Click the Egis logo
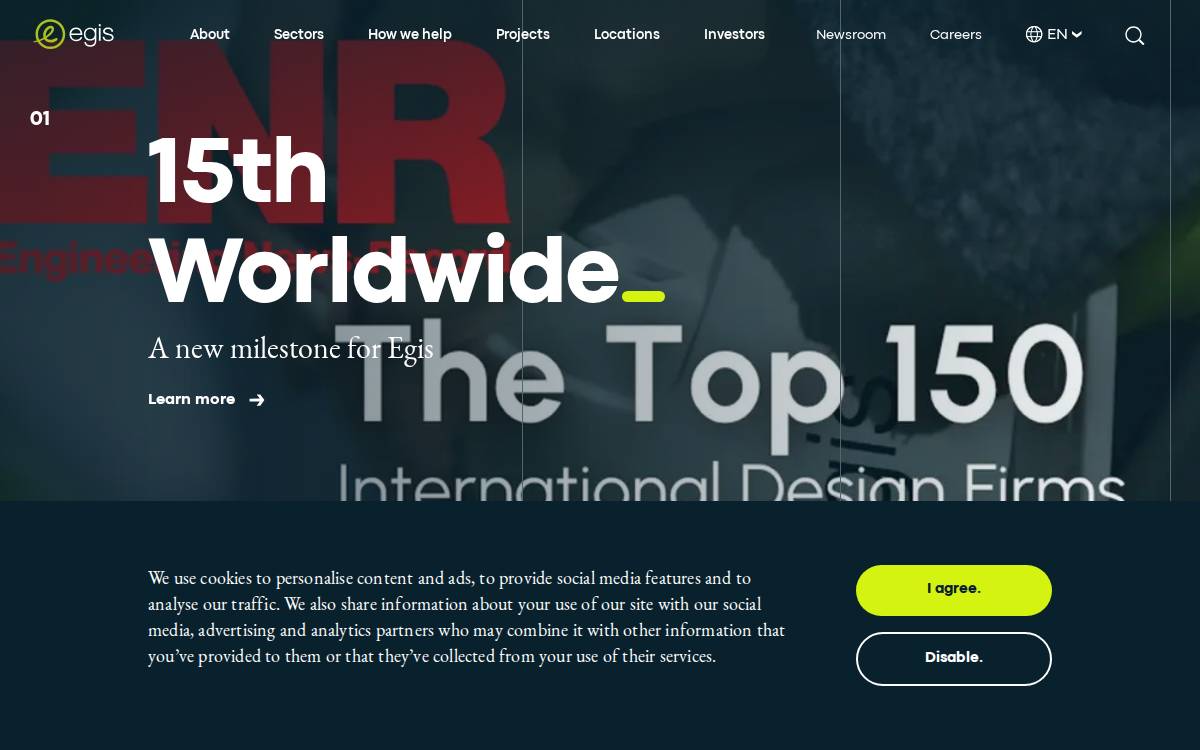Viewport: 1200px width, 750px height. coord(74,34)
